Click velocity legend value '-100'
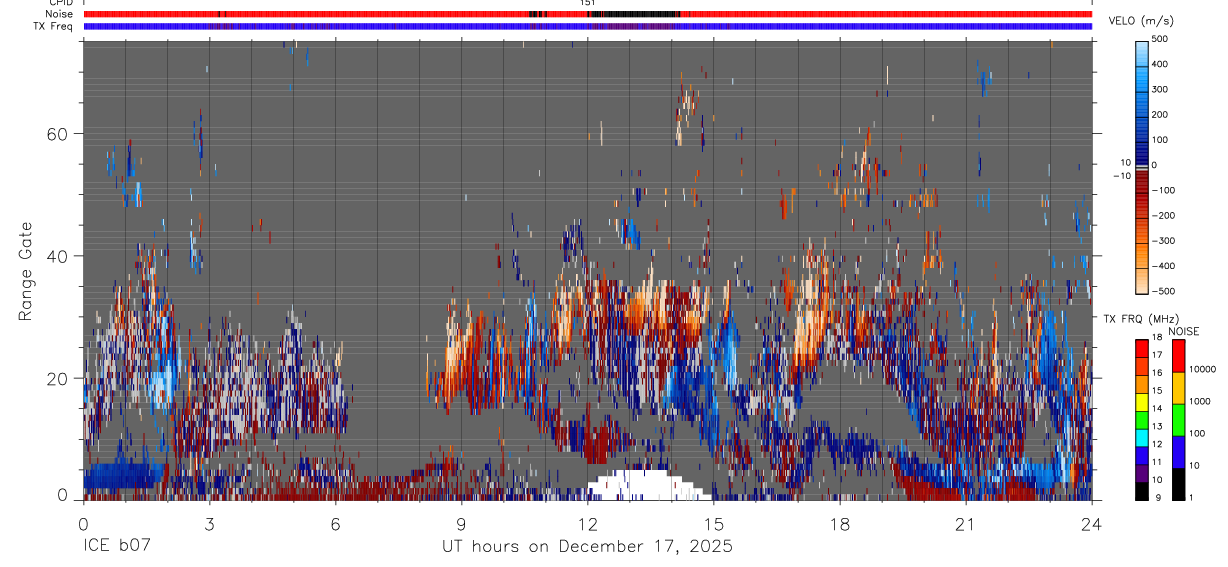The height and width of the screenshot is (567, 1228). pyautogui.click(x=1166, y=190)
